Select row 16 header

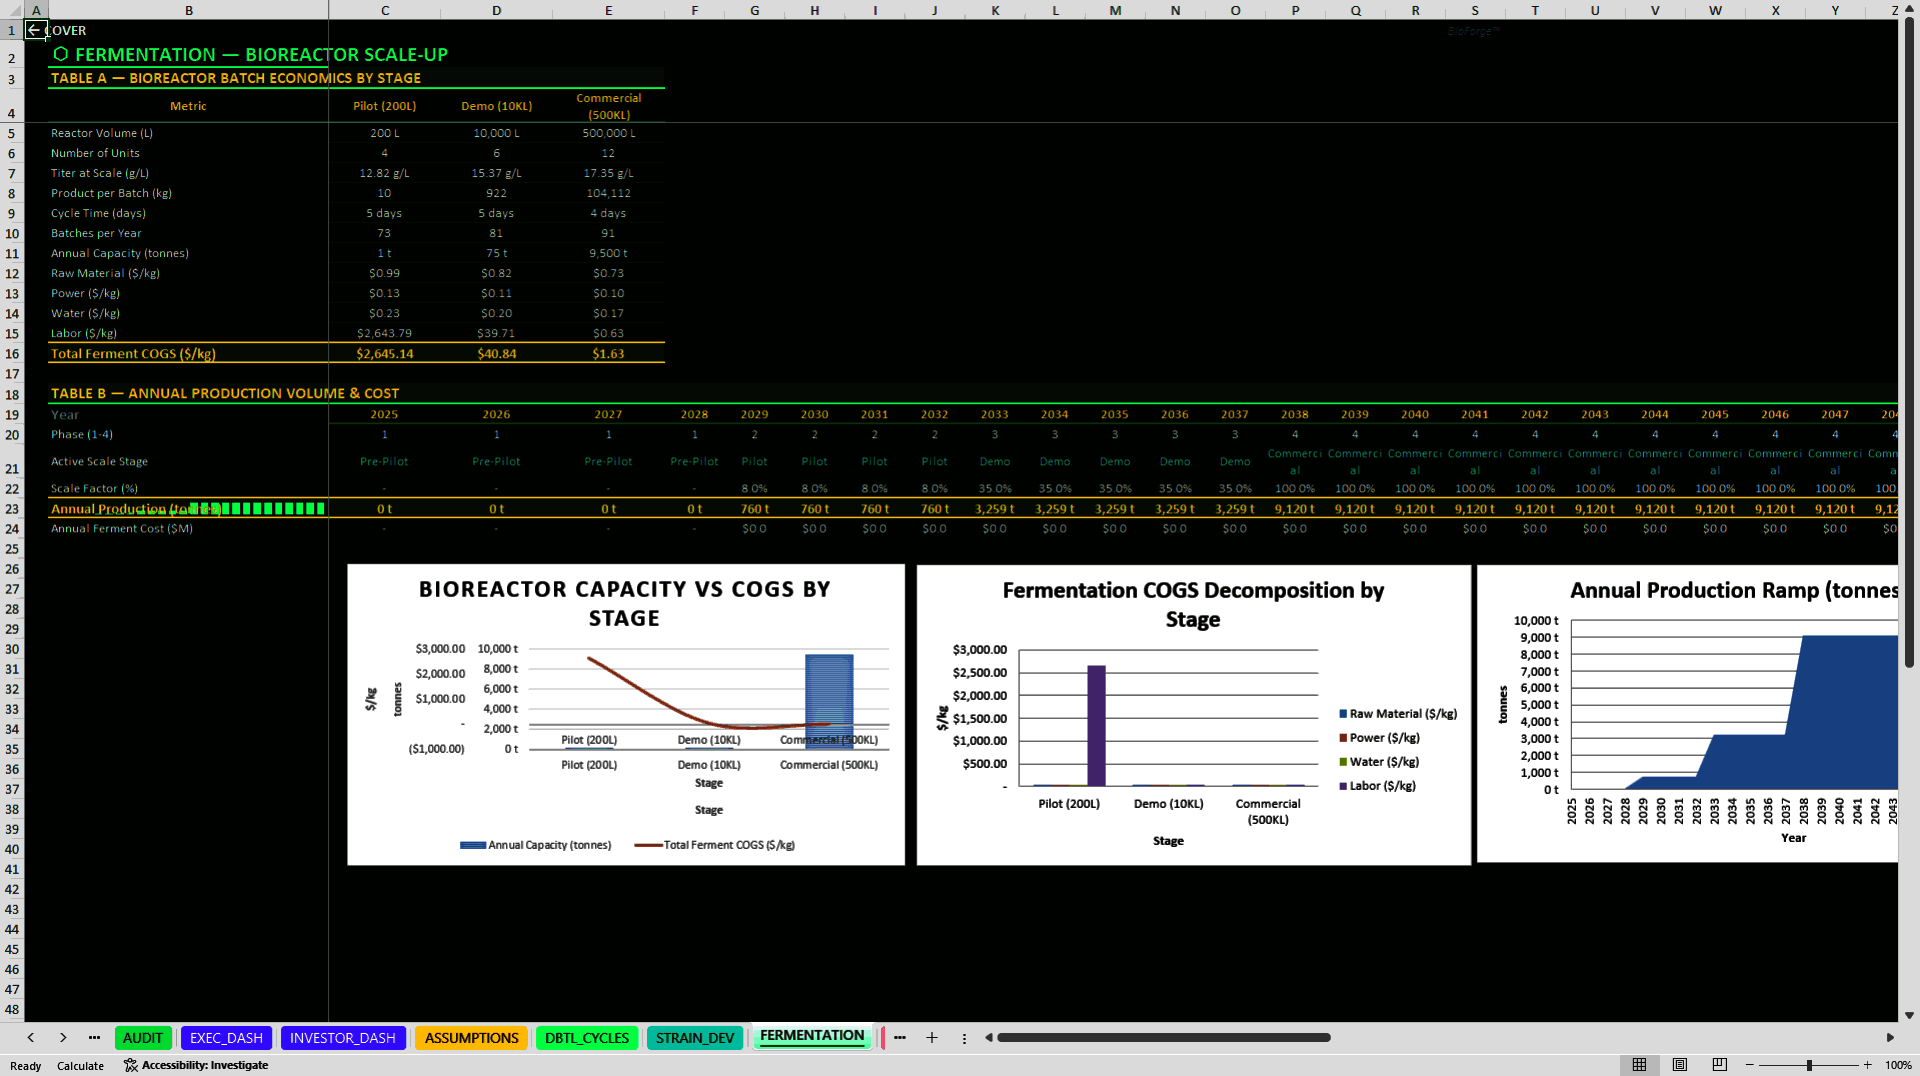(x=12, y=353)
